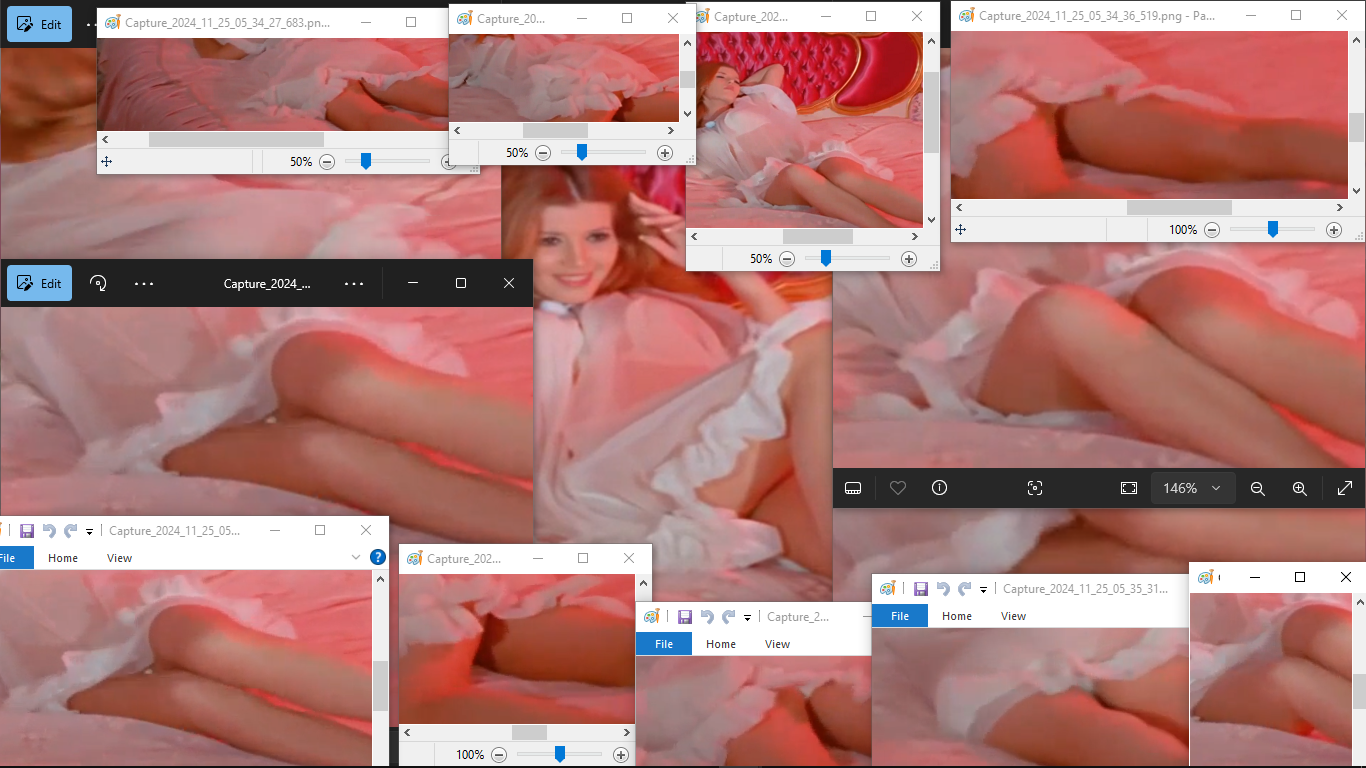Image resolution: width=1366 pixels, height=768 pixels.
Task: Expand the ribbon using chevron beside Help icon
Action: pyautogui.click(x=356, y=557)
